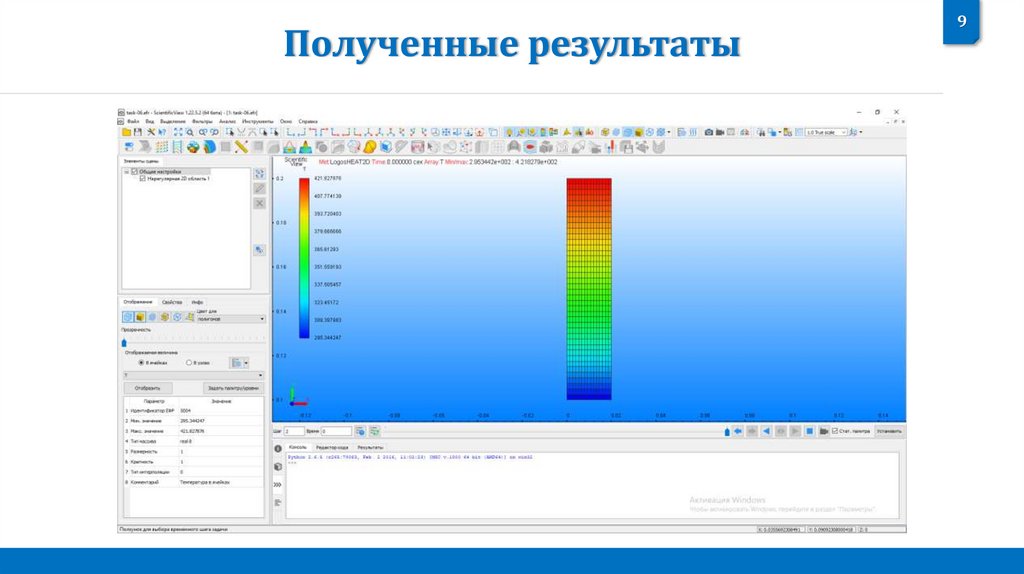Open the Справка menu
1024x574 pixels.
coord(308,121)
